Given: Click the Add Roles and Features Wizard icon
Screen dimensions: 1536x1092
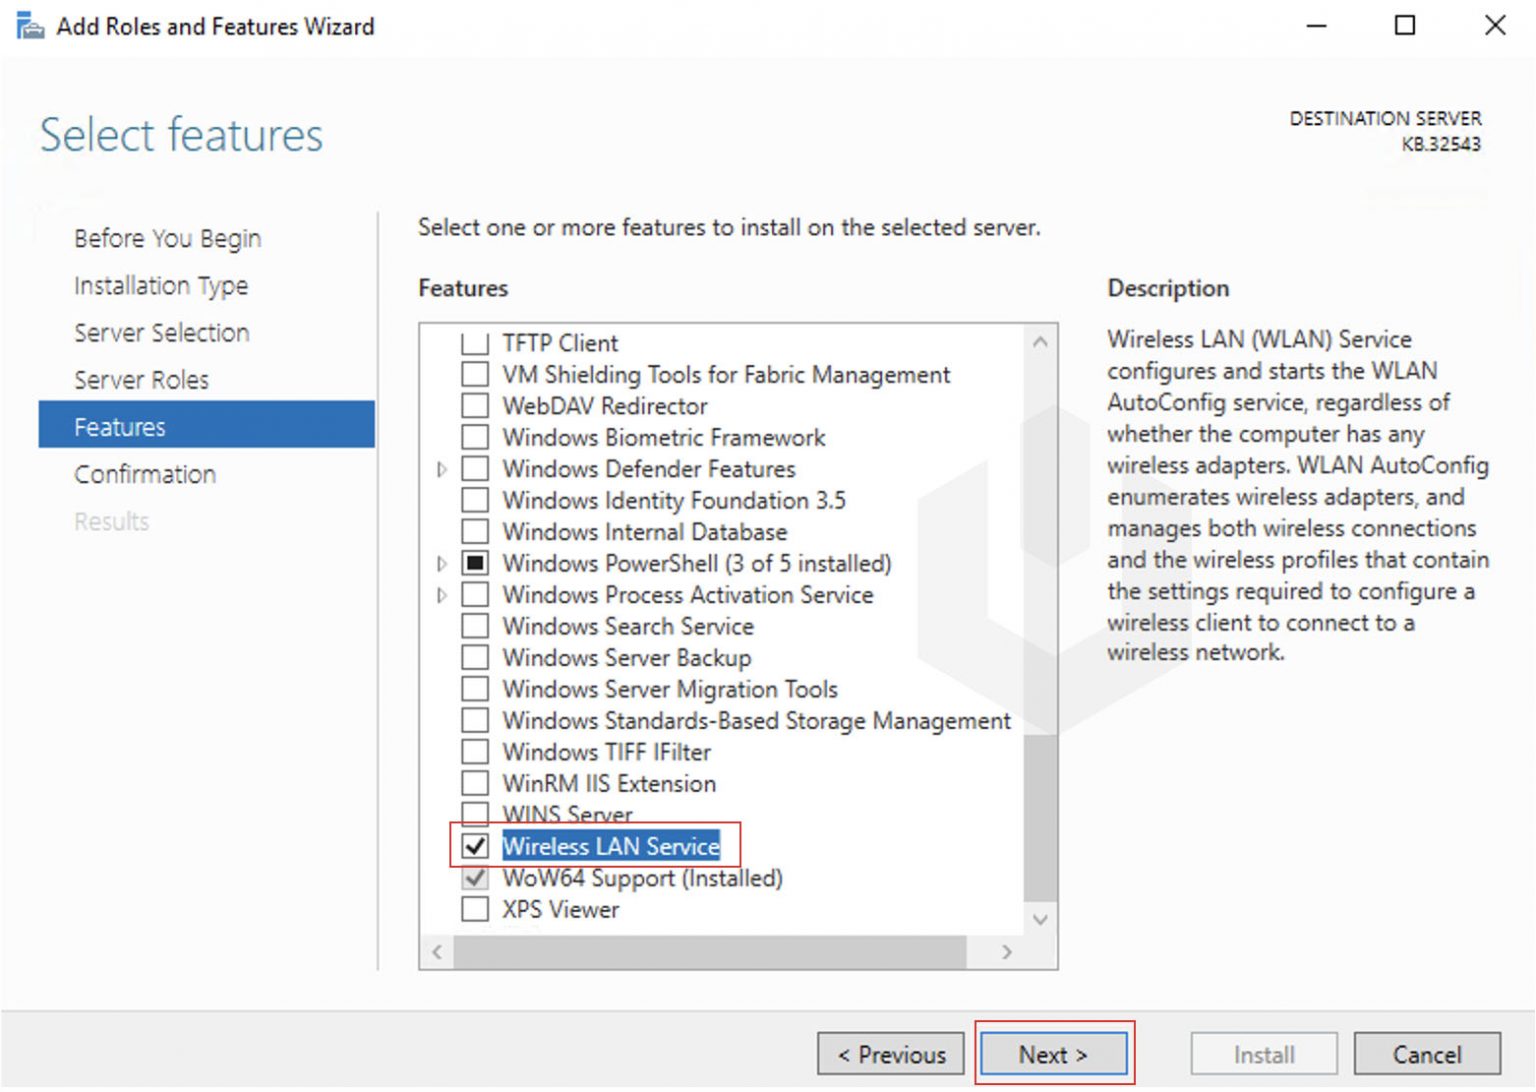Looking at the screenshot, I should click(x=29, y=25).
